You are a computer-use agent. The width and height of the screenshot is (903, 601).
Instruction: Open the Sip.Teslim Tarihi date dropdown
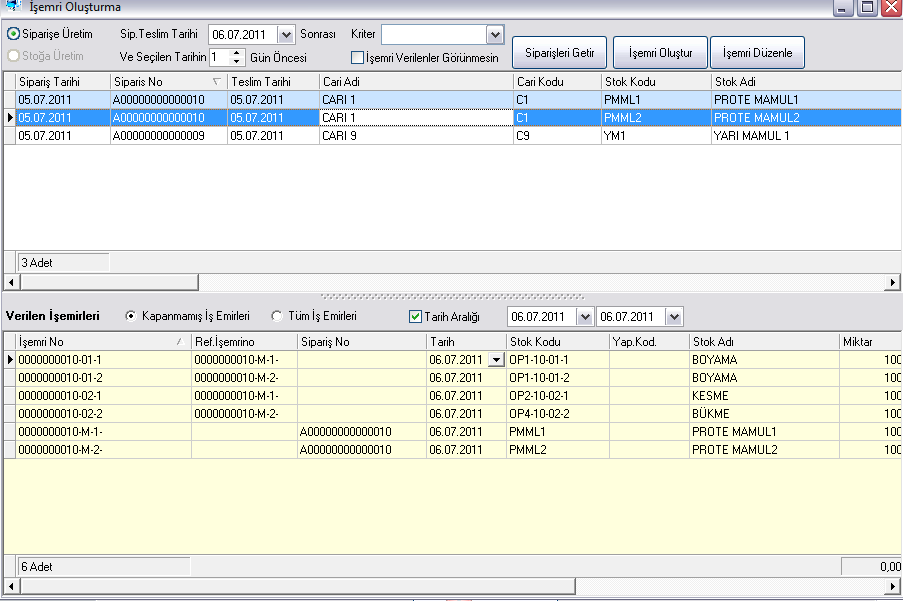[286, 35]
